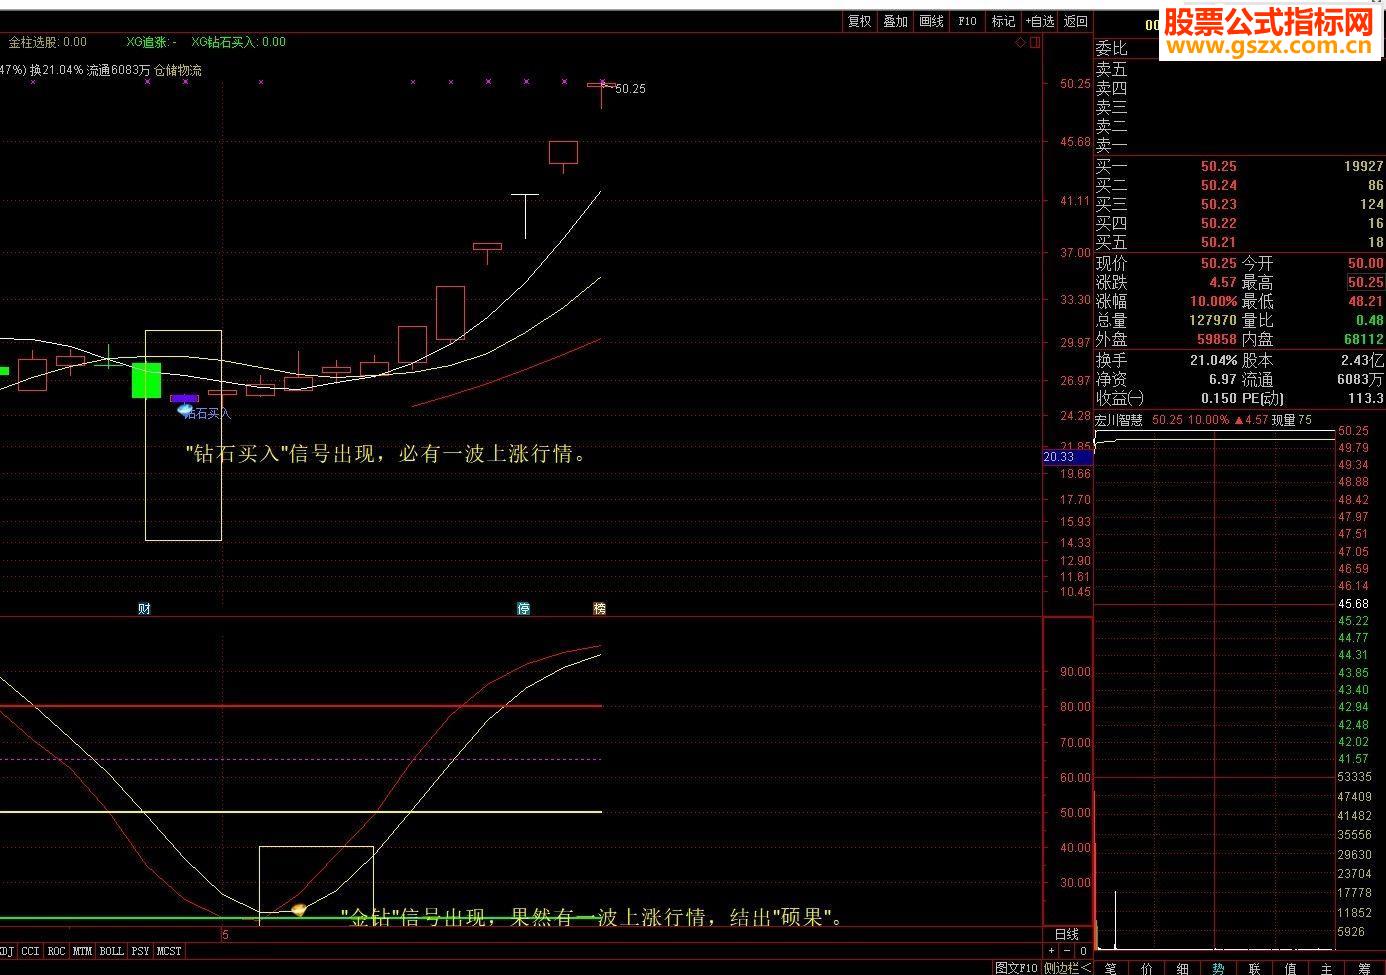Select the 值 tab in the side panel
The height and width of the screenshot is (975, 1386).
point(1291,967)
